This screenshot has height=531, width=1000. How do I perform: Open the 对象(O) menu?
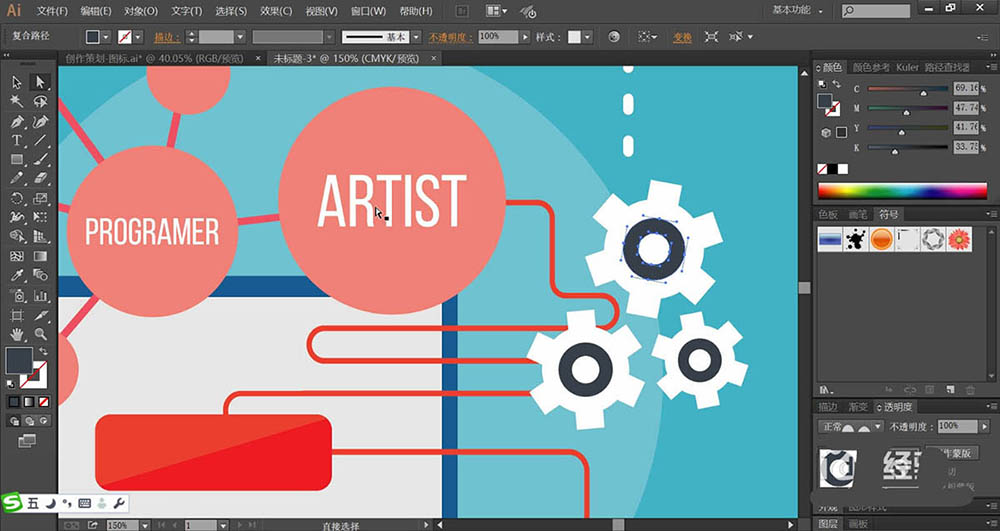[141, 11]
